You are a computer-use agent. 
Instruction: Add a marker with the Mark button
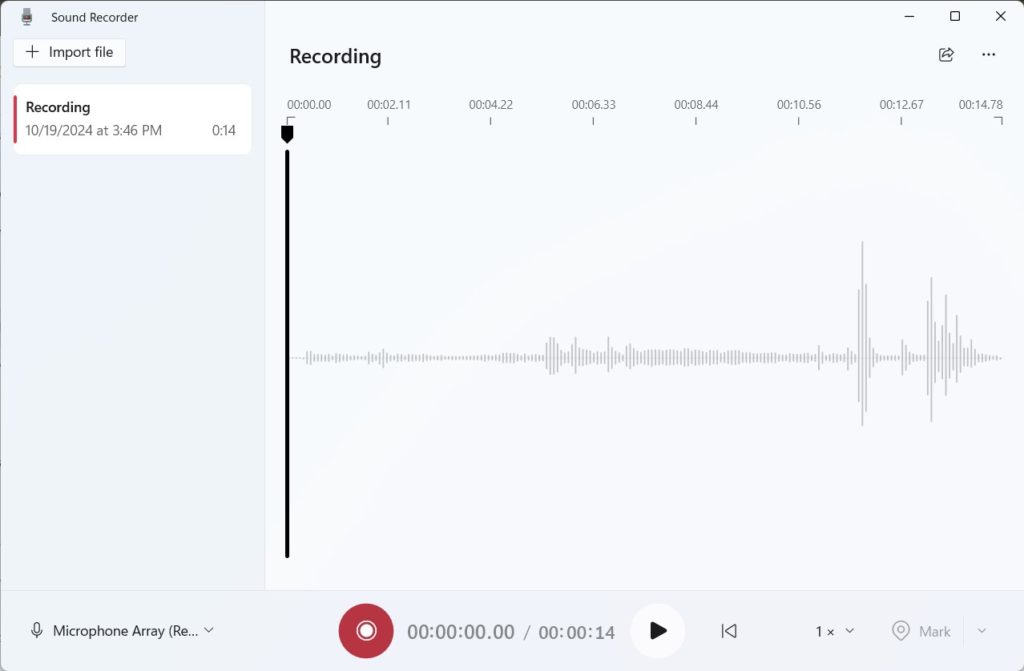(x=922, y=631)
